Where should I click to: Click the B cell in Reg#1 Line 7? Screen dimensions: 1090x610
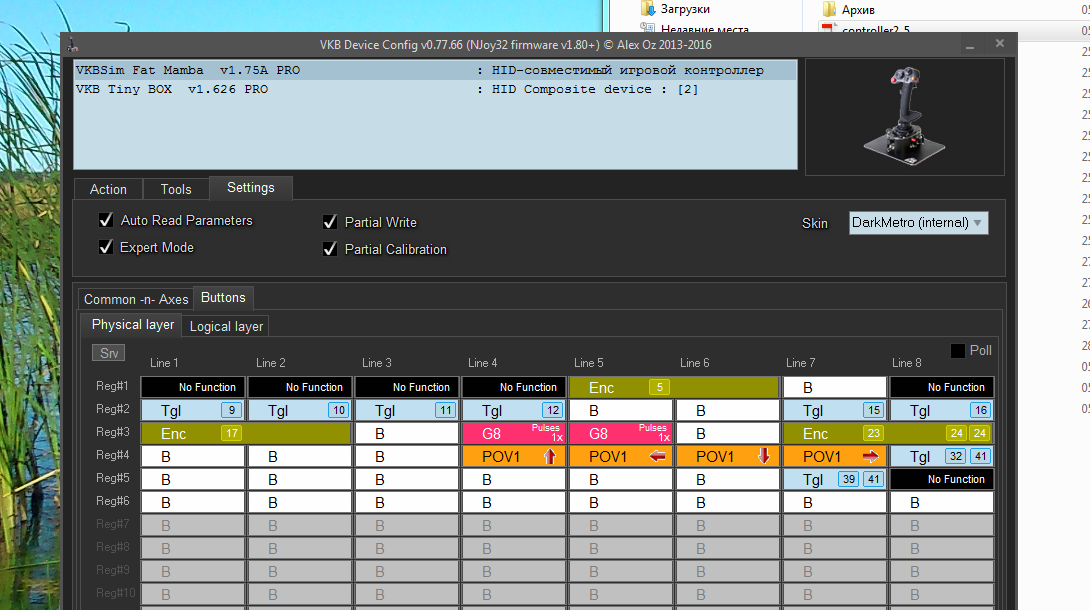pyautogui.click(x=835, y=387)
